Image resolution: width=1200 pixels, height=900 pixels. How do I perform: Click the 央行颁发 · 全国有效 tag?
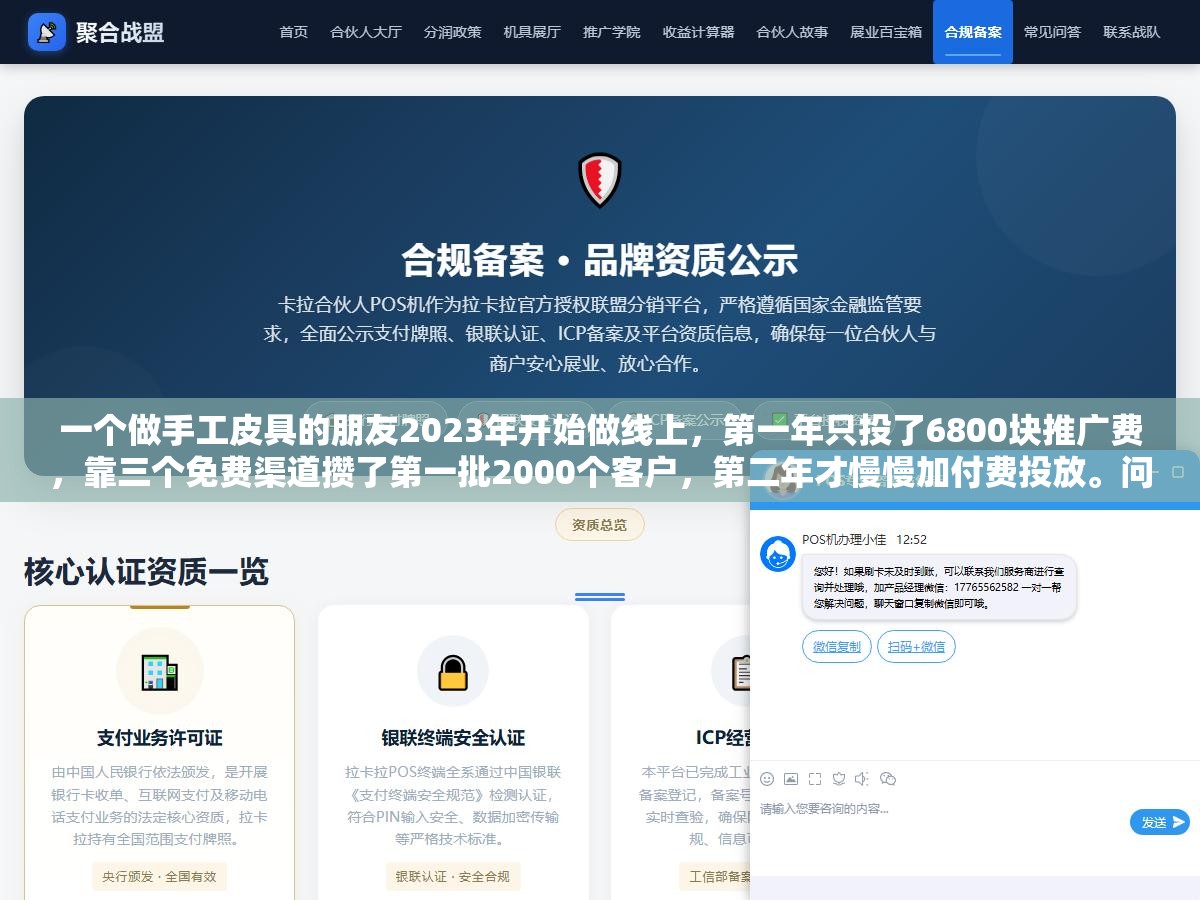[159, 876]
